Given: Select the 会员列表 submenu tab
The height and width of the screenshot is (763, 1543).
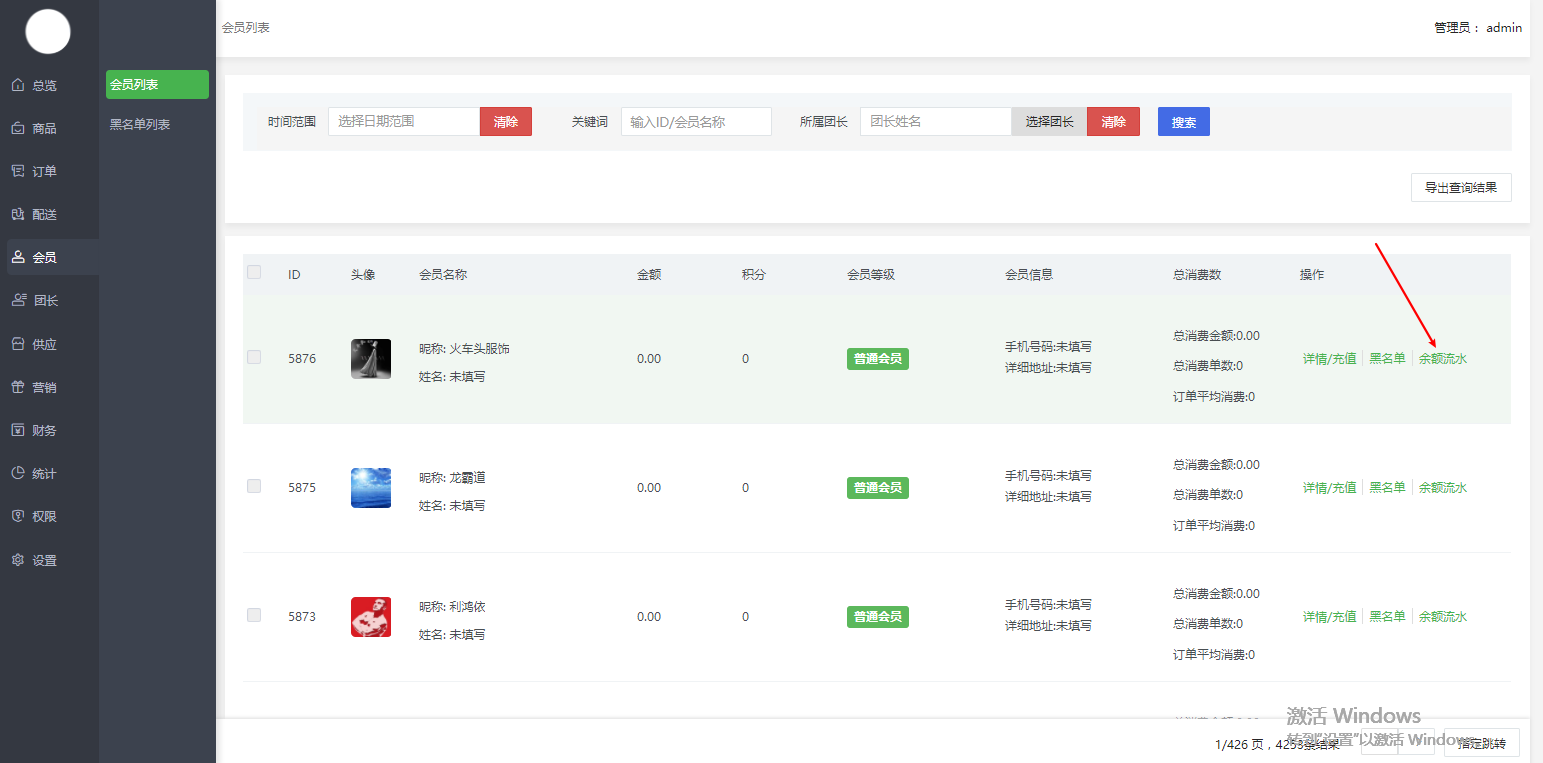Looking at the screenshot, I should (157, 85).
